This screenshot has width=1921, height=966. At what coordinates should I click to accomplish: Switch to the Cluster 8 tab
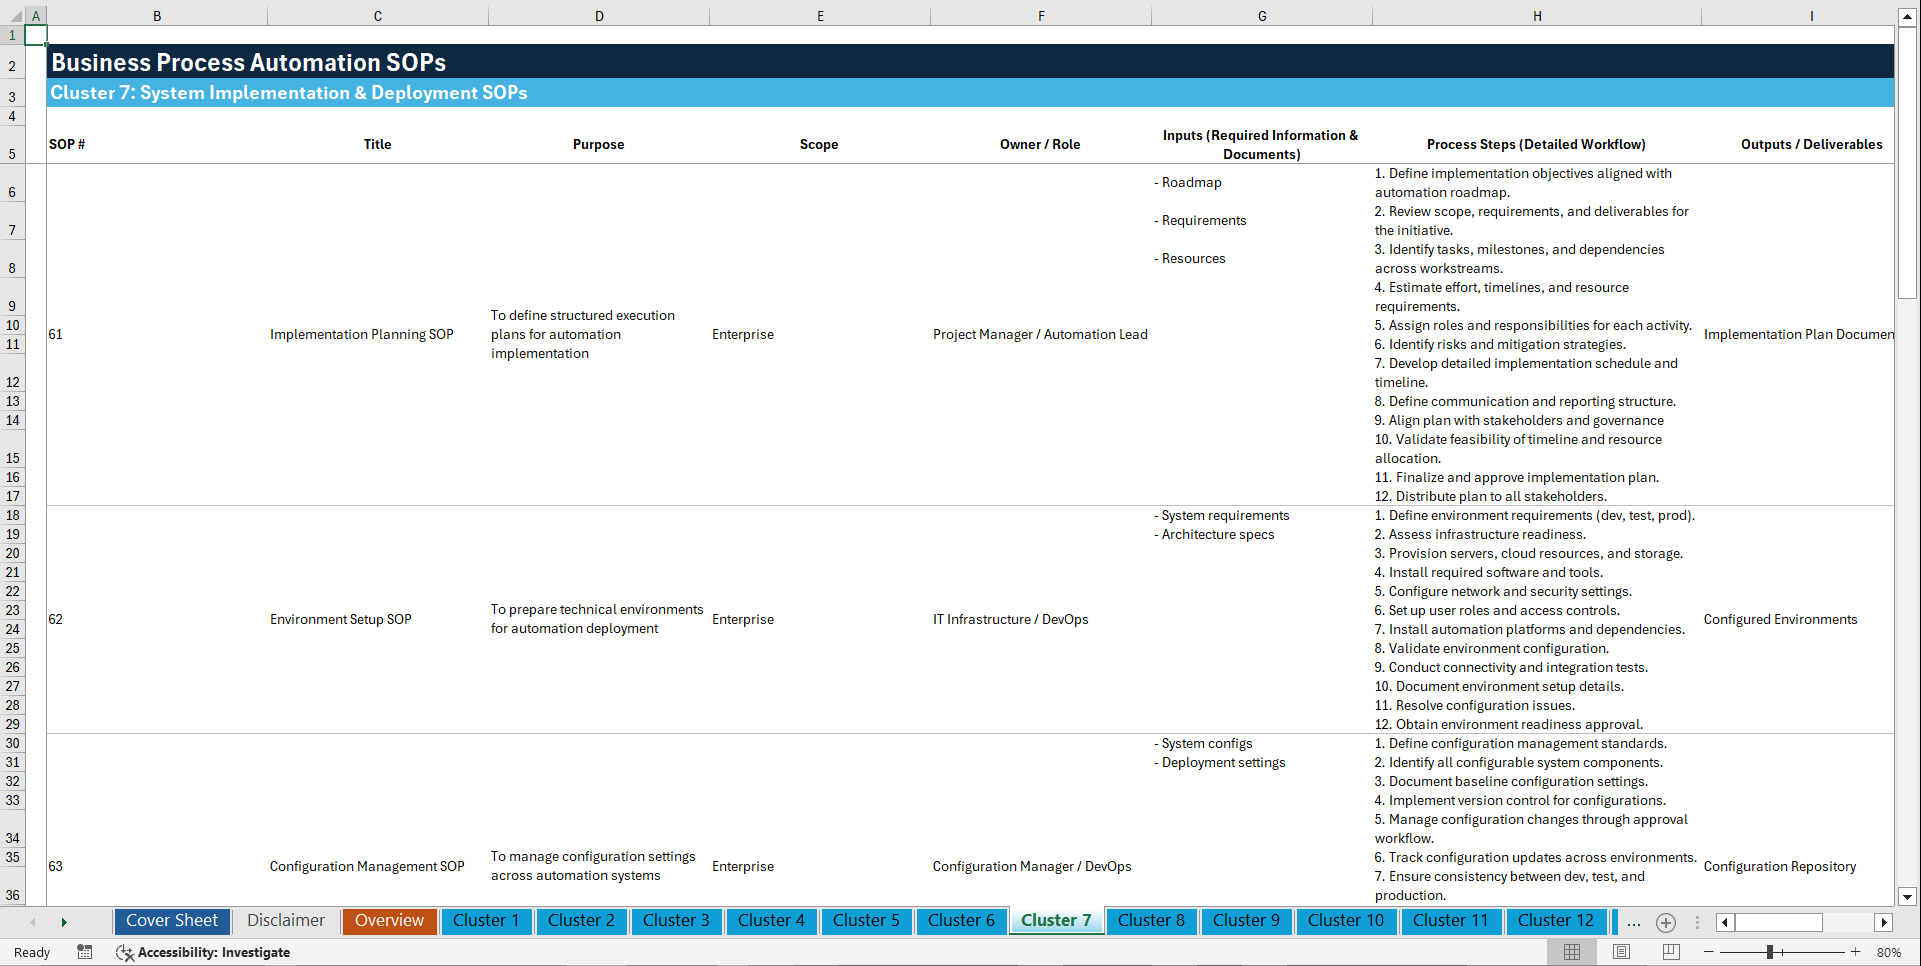point(1151,921)
